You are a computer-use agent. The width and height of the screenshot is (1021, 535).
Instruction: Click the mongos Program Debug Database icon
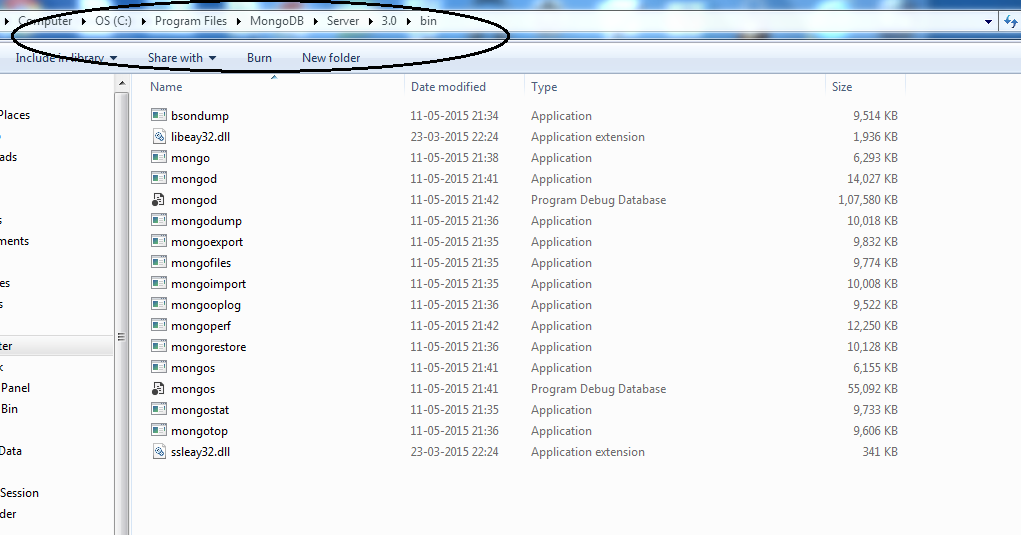click(158, 389)
